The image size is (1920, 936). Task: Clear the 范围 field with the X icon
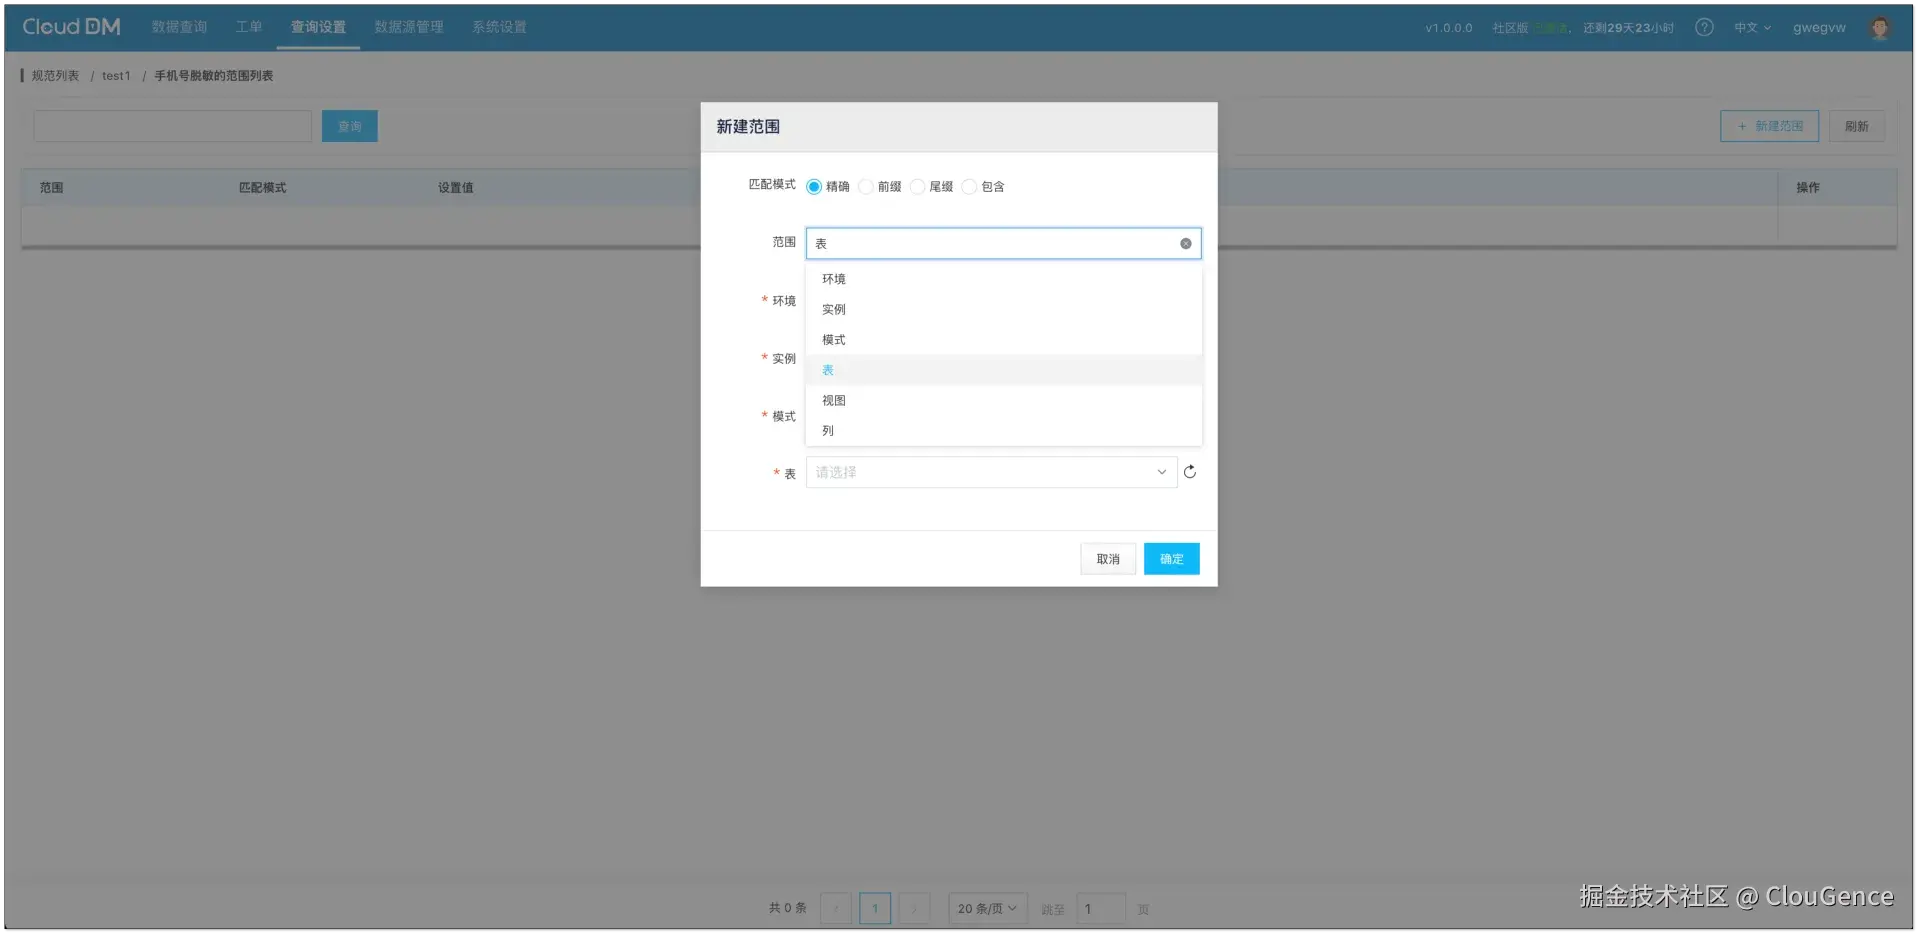point(1185,243)
